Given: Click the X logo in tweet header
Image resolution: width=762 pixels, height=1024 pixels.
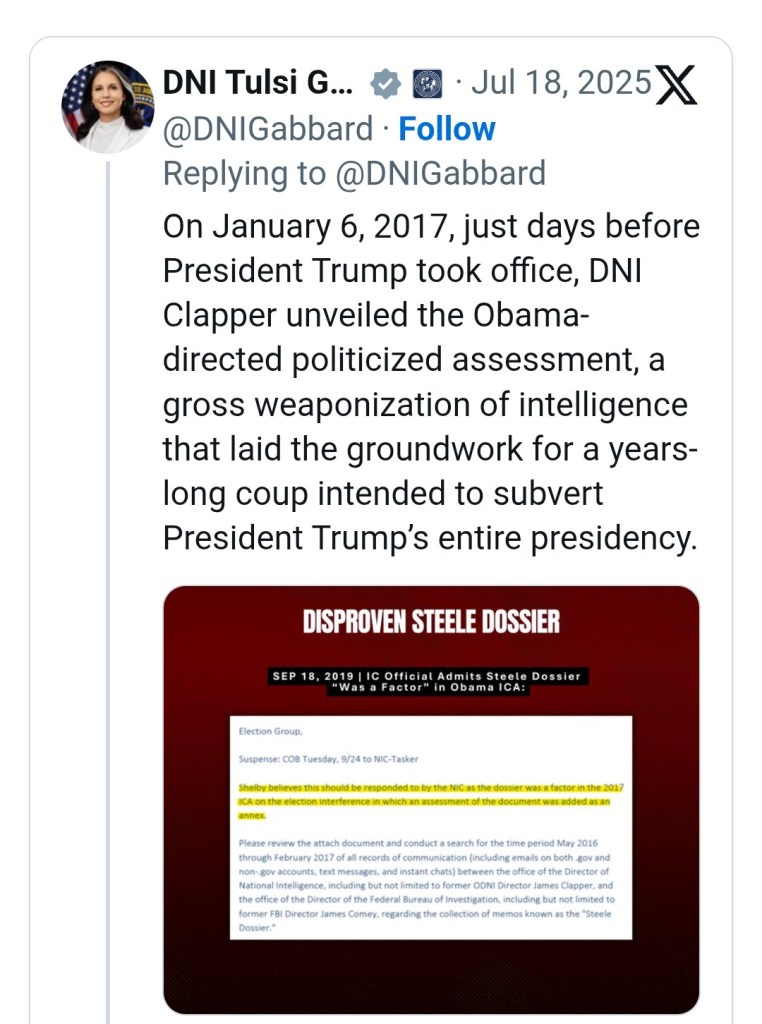Looking at the screenshot, I should 676,84.
